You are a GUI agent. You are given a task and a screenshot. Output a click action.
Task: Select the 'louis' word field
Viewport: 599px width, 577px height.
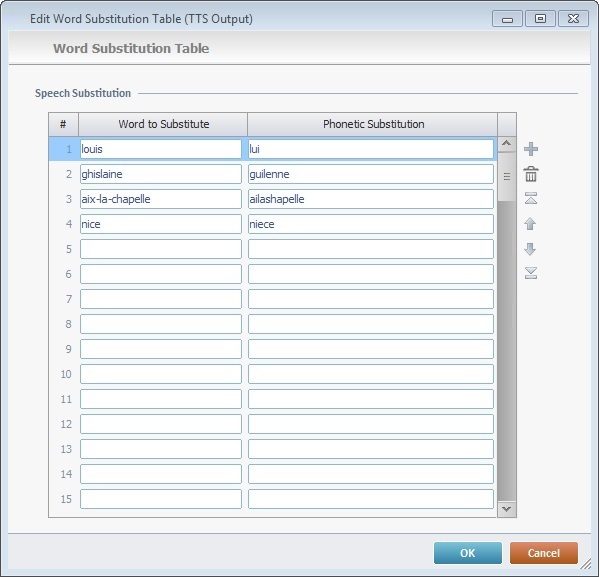pos(161,149)
